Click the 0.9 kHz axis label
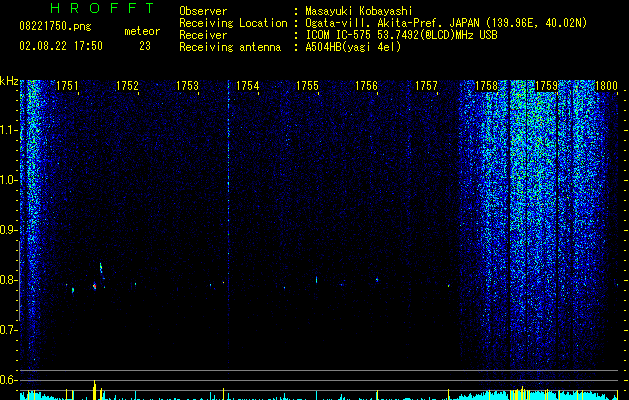 (8, 230)
